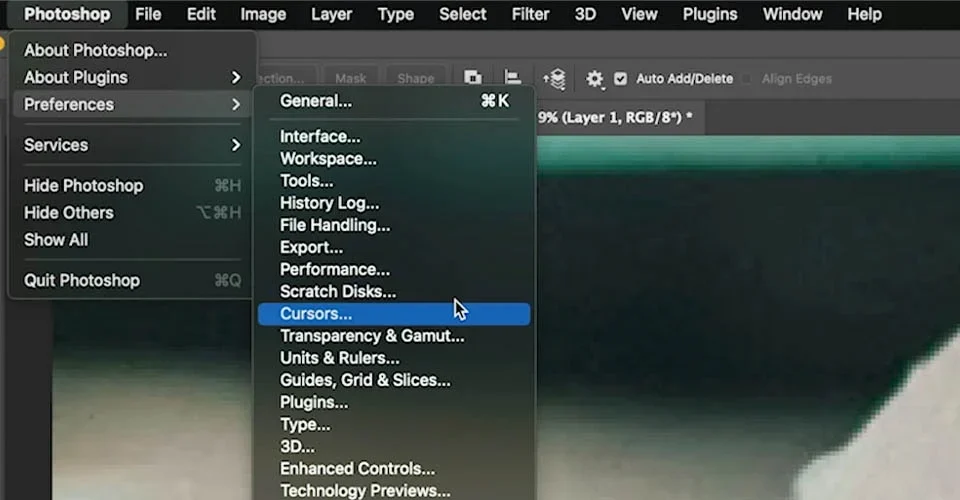960x500 pixels.
Task: Open the Select menu
Action: tap(462, 14)
